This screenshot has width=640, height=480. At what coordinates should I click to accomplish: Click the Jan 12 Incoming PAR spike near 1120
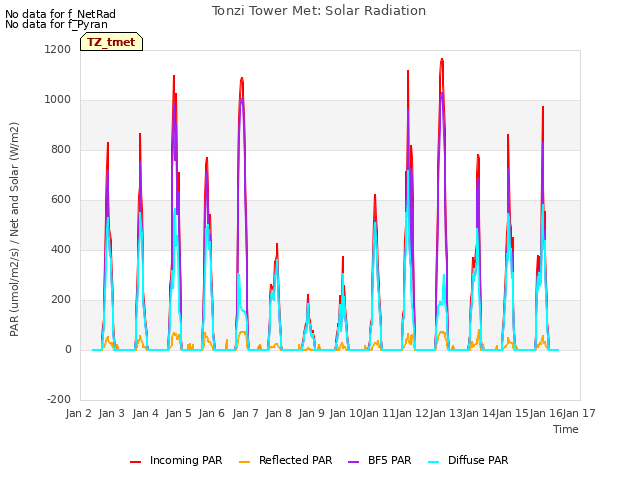(408, 71)
